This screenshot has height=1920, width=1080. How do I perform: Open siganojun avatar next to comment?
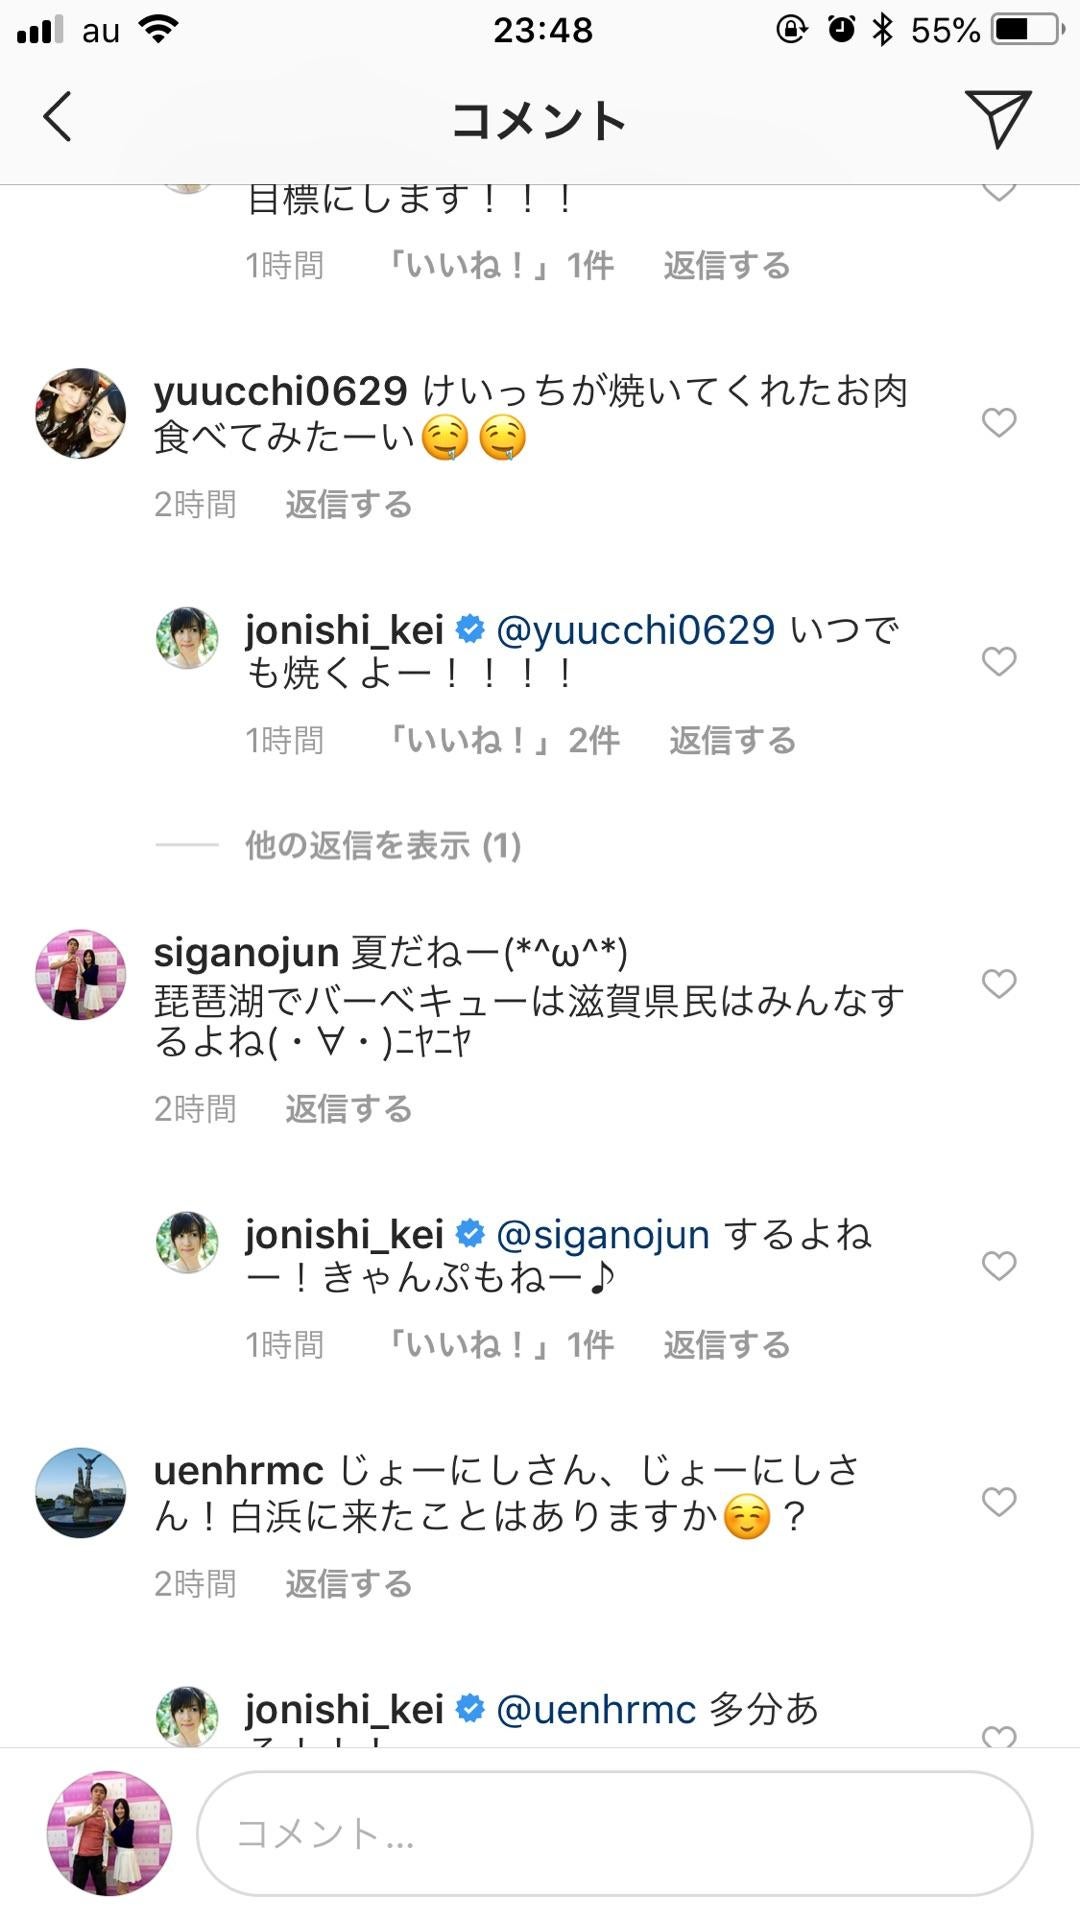point(81,974)
